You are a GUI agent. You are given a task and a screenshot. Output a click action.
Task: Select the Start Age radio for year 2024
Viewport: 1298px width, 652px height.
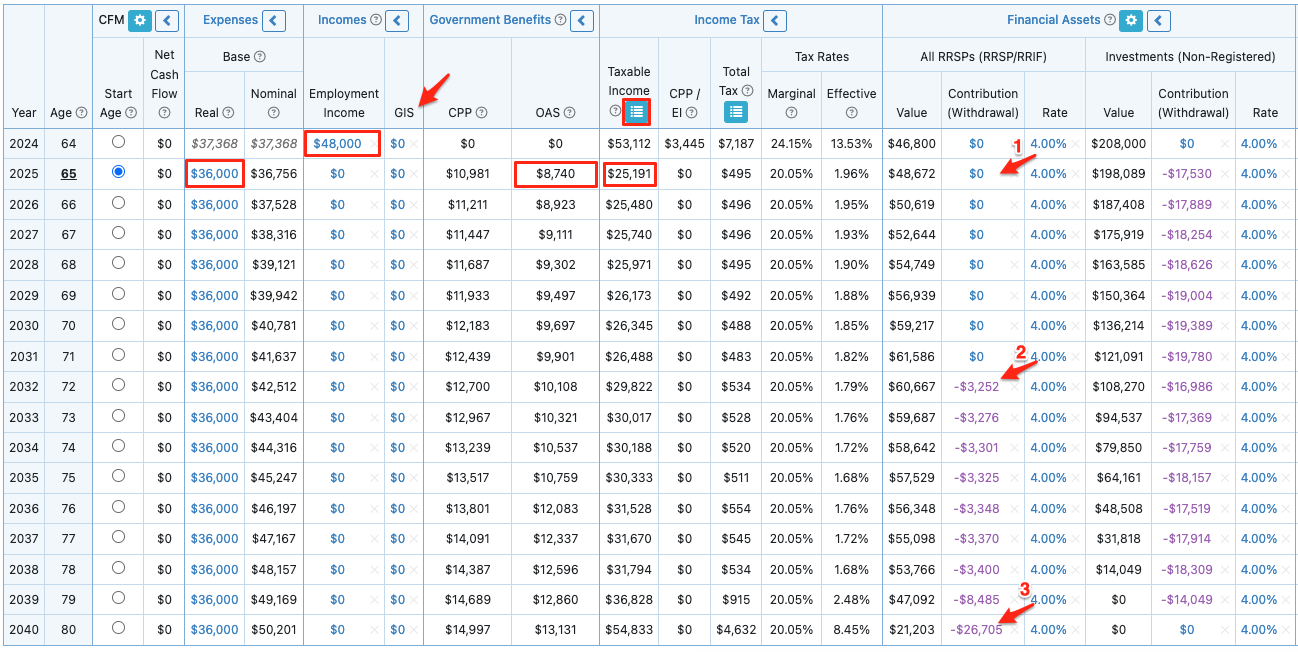(x=118, y=143)
